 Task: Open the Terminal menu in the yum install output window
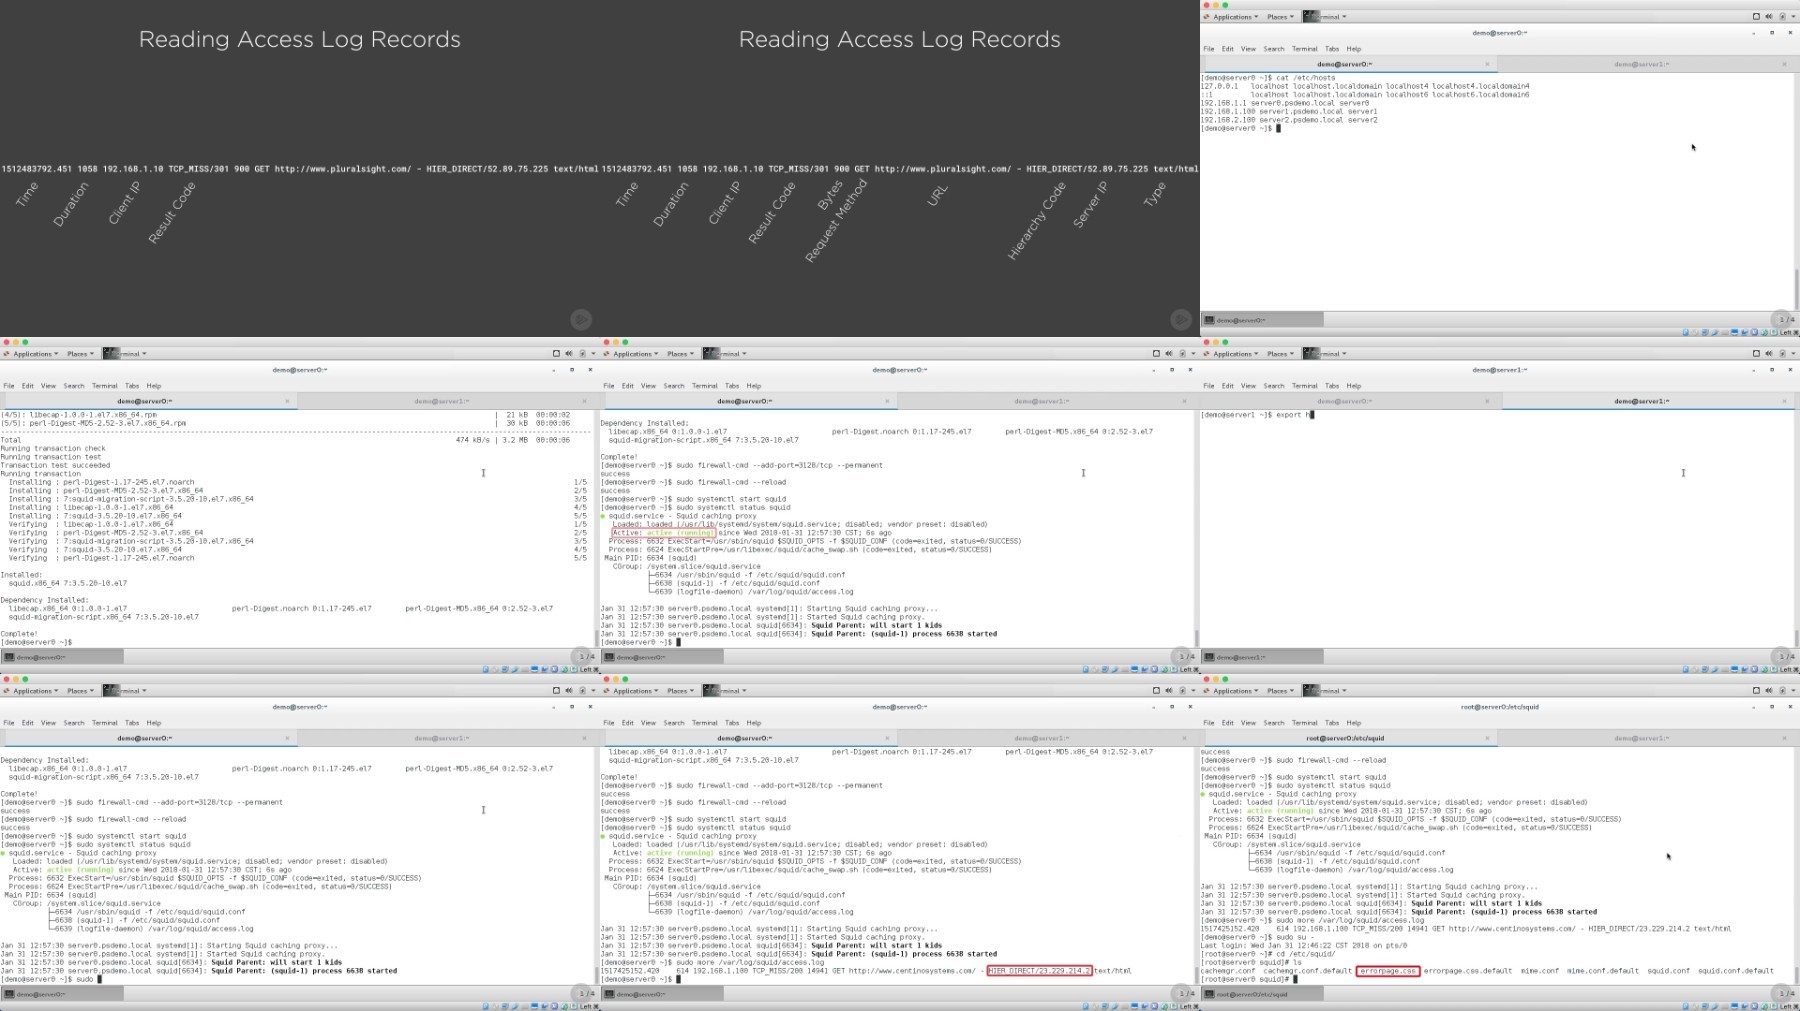[x=105, y=386]
